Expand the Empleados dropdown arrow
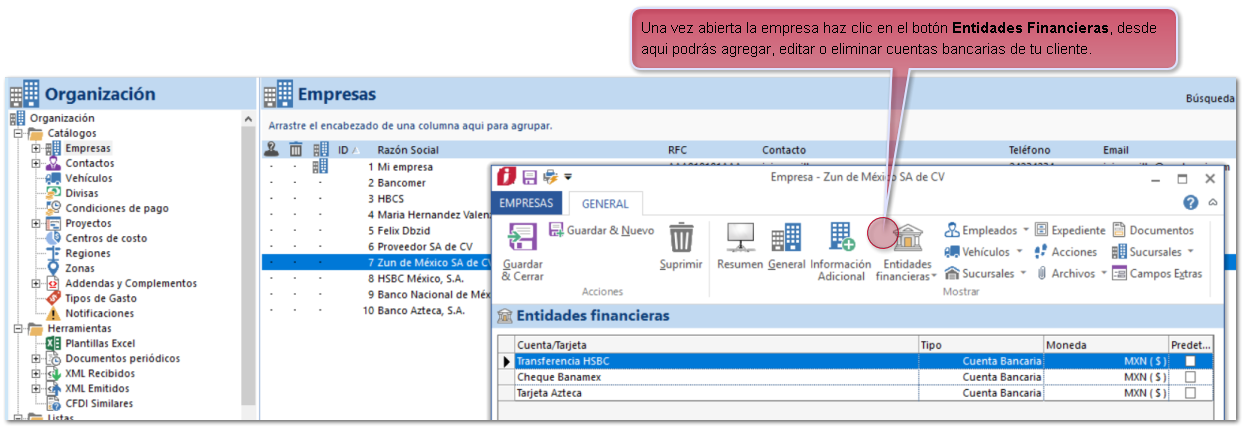 1024,231
